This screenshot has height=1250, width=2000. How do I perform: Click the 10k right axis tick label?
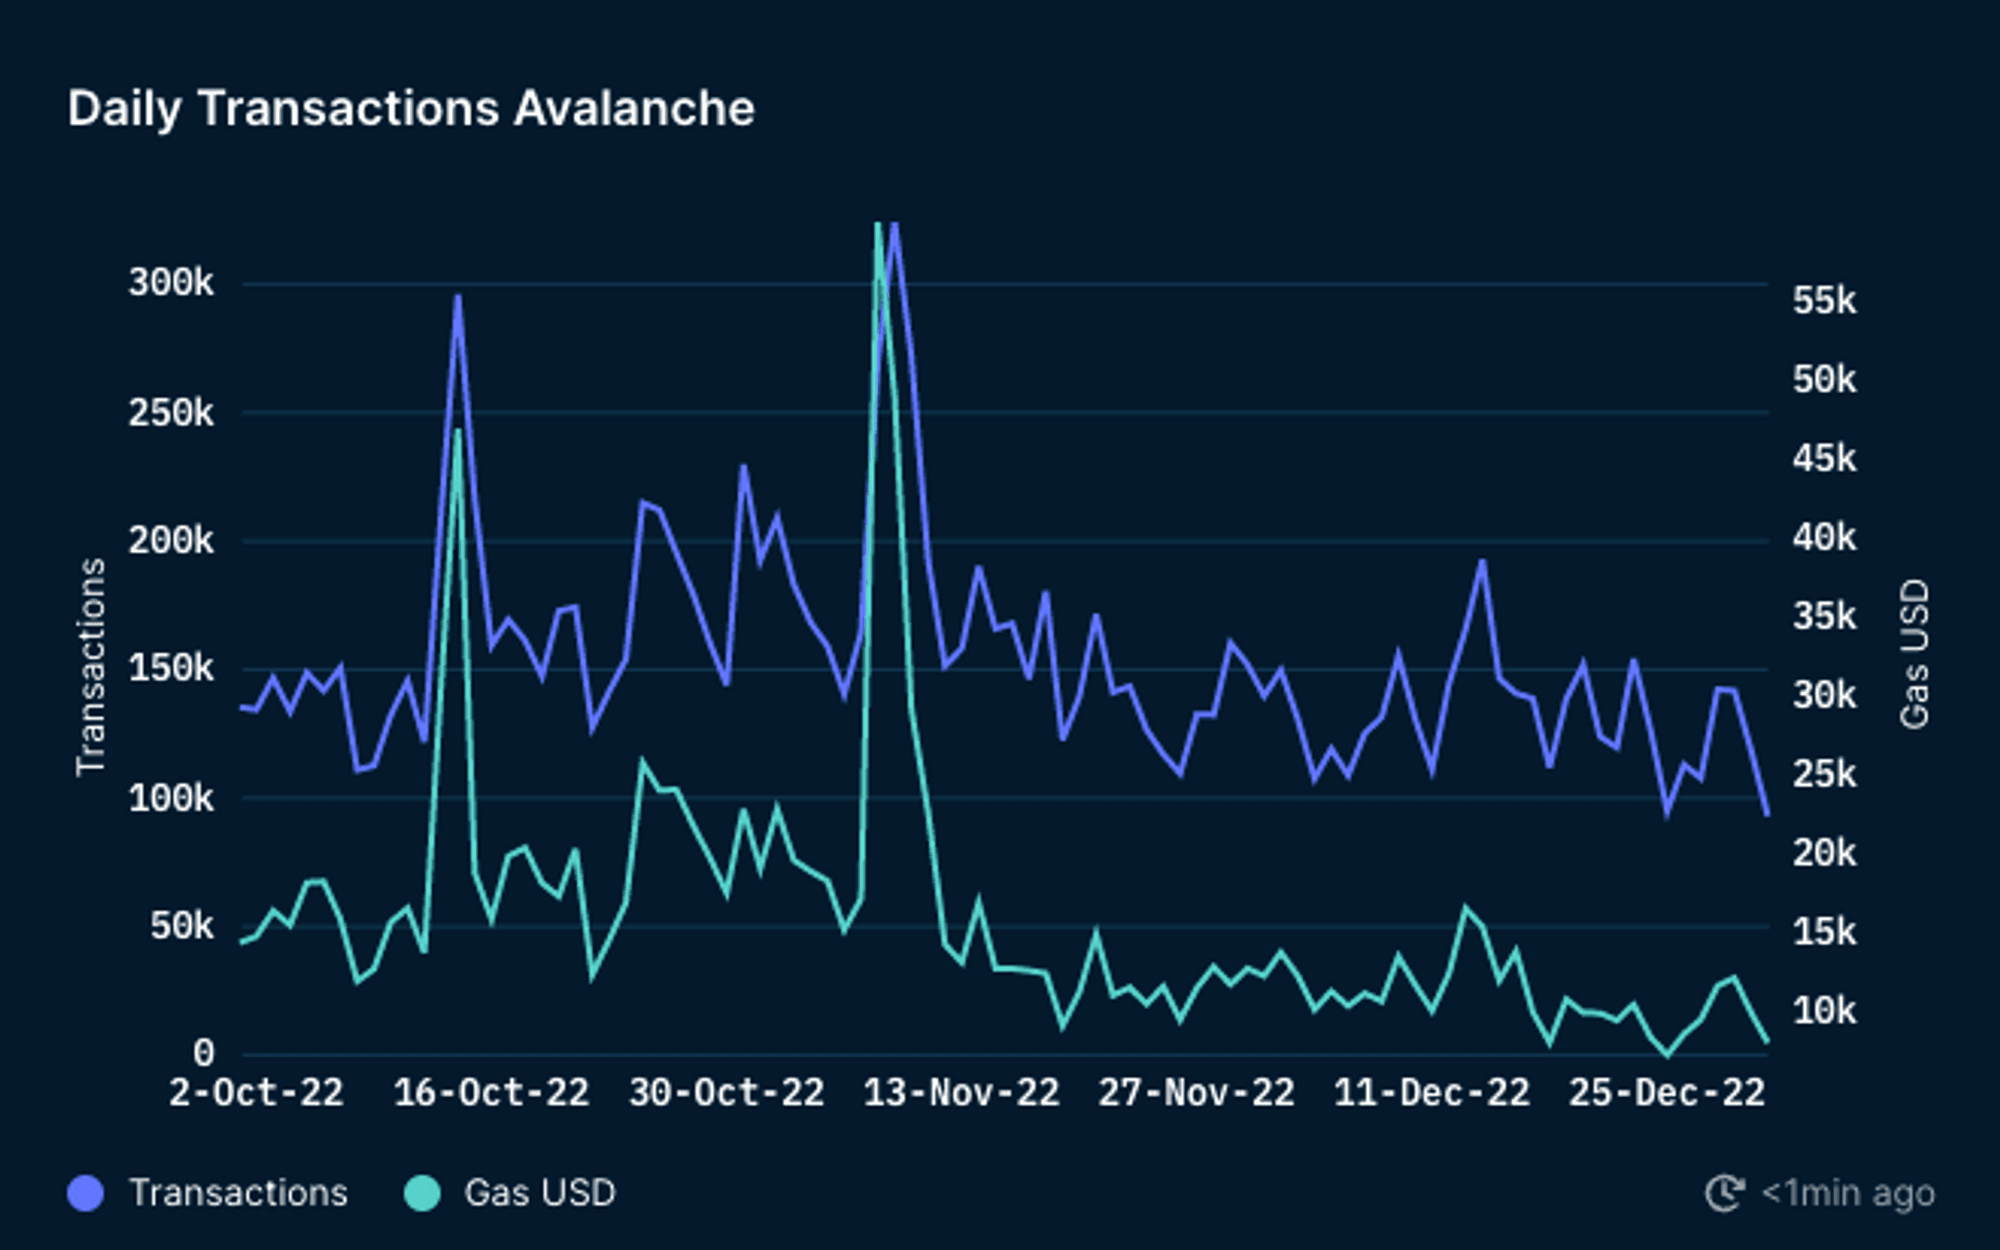(1824, 1011)
